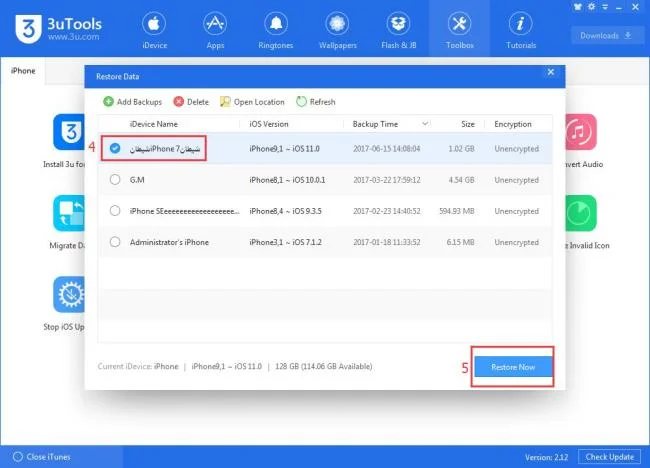
Task: Close the Restore Data dialog
Action: click(551, 72)
